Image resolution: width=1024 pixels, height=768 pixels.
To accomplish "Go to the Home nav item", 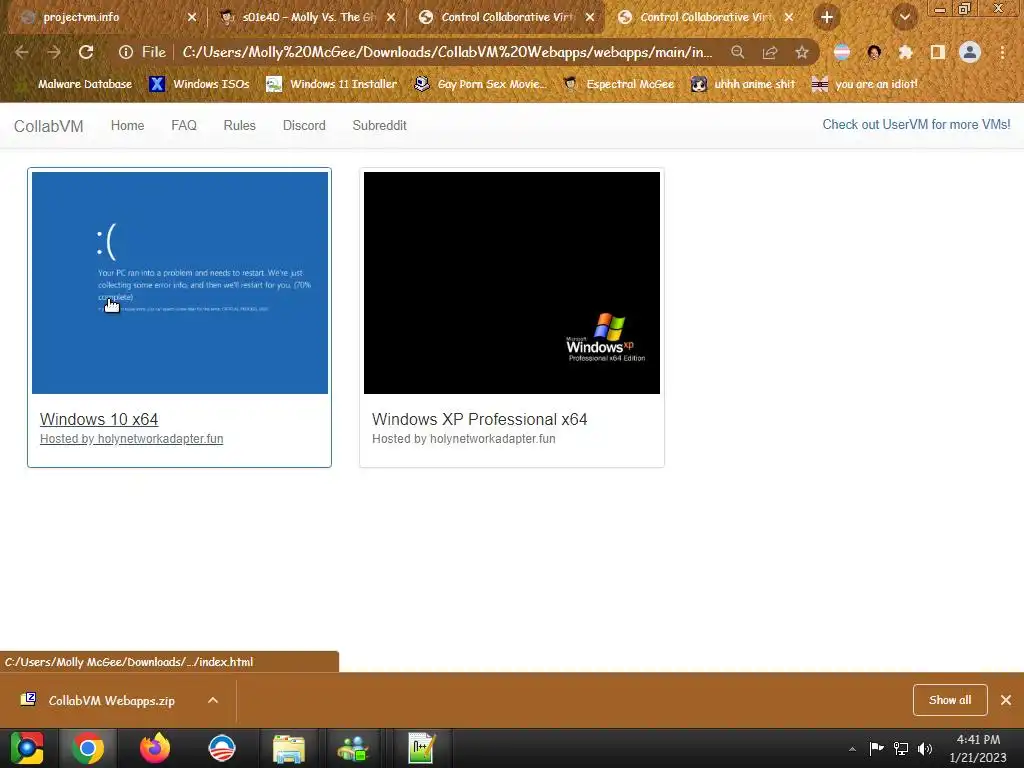I will point(127,125).
